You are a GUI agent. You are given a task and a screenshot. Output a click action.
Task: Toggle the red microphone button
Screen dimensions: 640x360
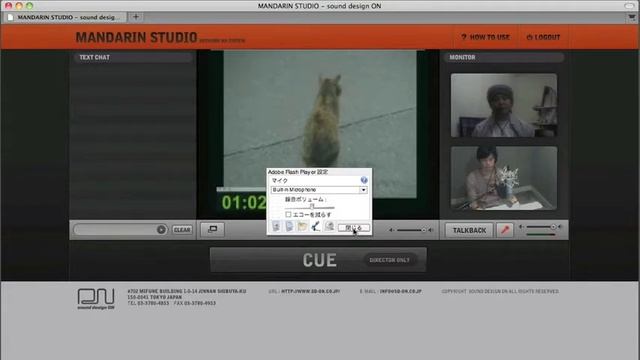pos(505,230)
